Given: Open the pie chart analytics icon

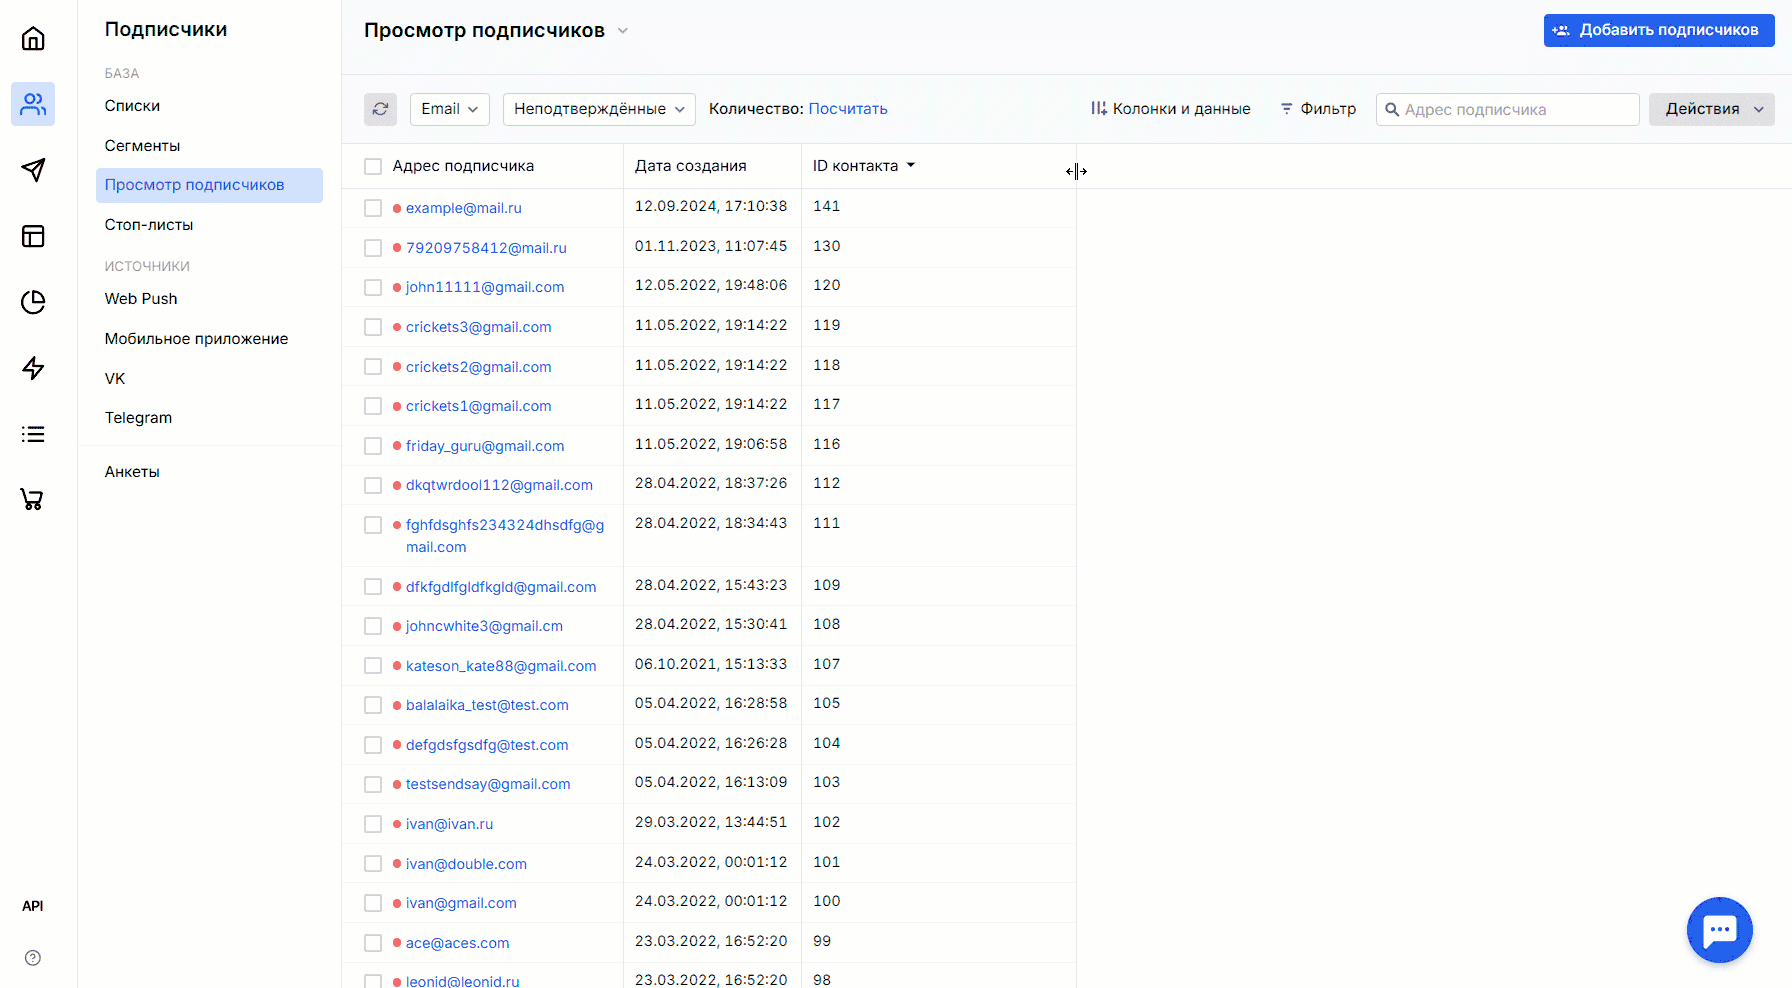Looking at the screenshot, I should tap(33, 302).
